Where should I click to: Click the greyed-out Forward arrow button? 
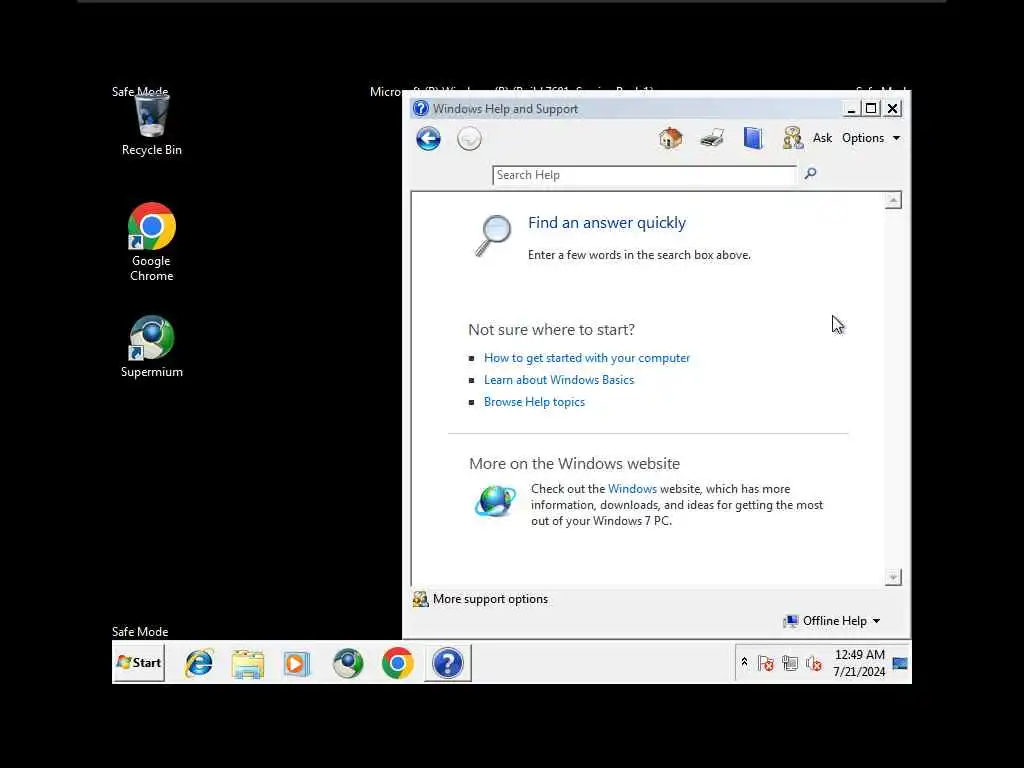click(469, 138)
